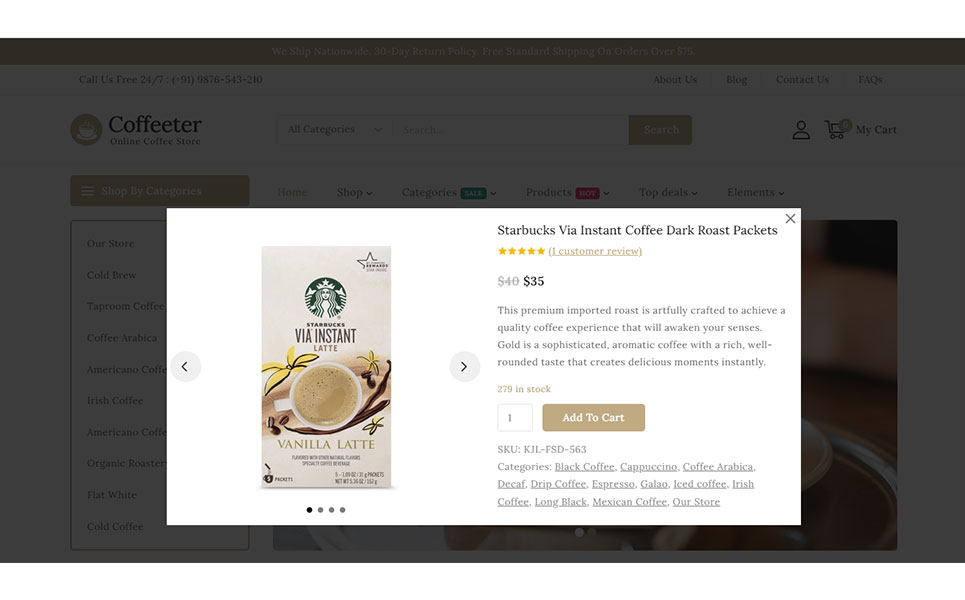
Task: Expand the Top deals menu
Action: click(x=668, y=193)
